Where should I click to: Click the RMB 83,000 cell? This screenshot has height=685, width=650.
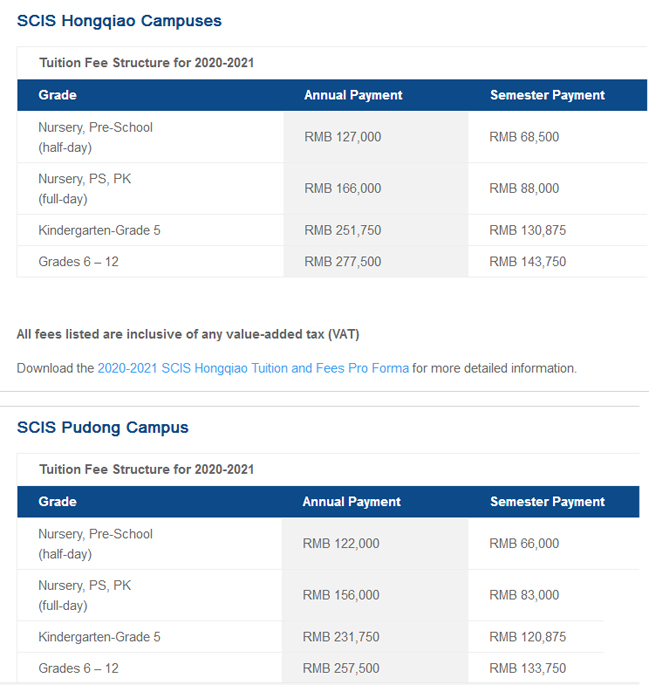pyautogui.click(x=523, y=595)
